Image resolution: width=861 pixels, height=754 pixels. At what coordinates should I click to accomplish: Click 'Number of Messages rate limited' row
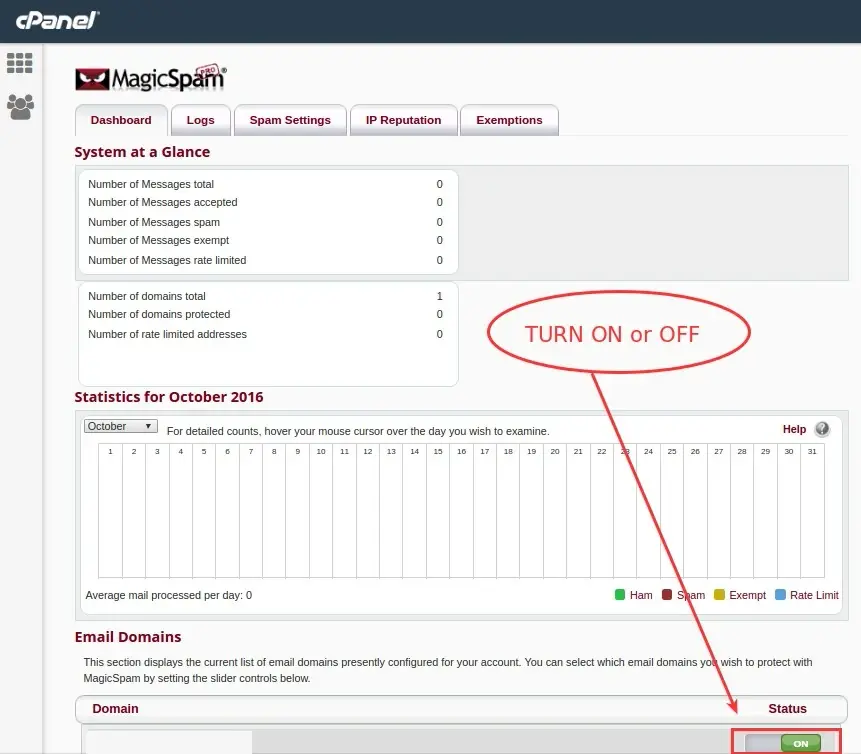coord(266,260)
